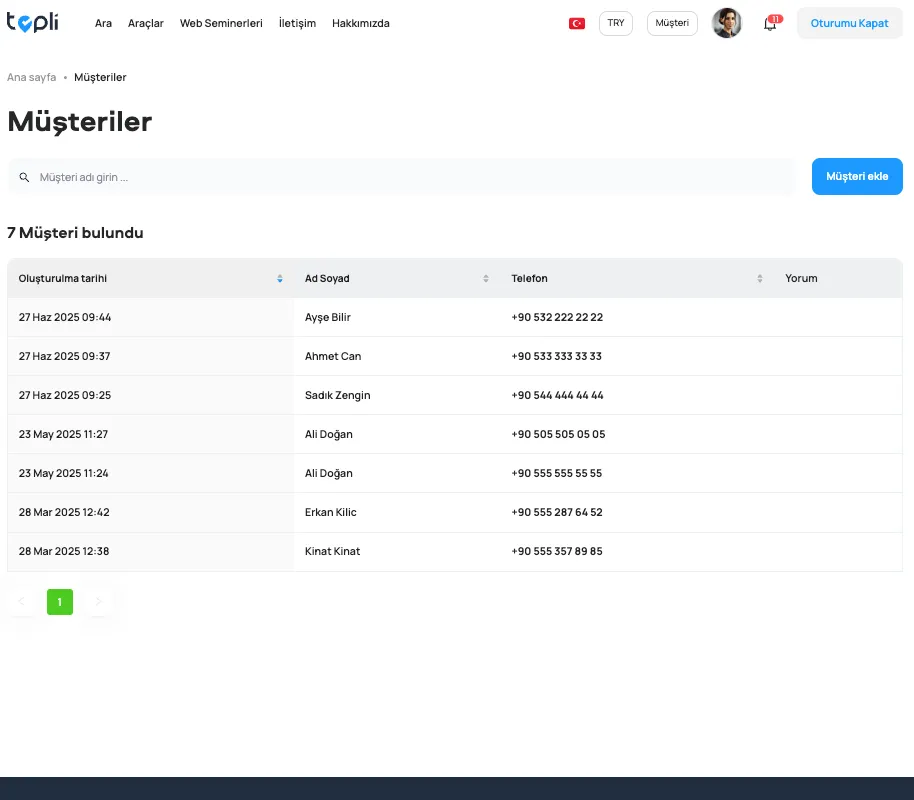
Task: Go to Ana sayfa breadcrumb
Action: pos(31,78)
